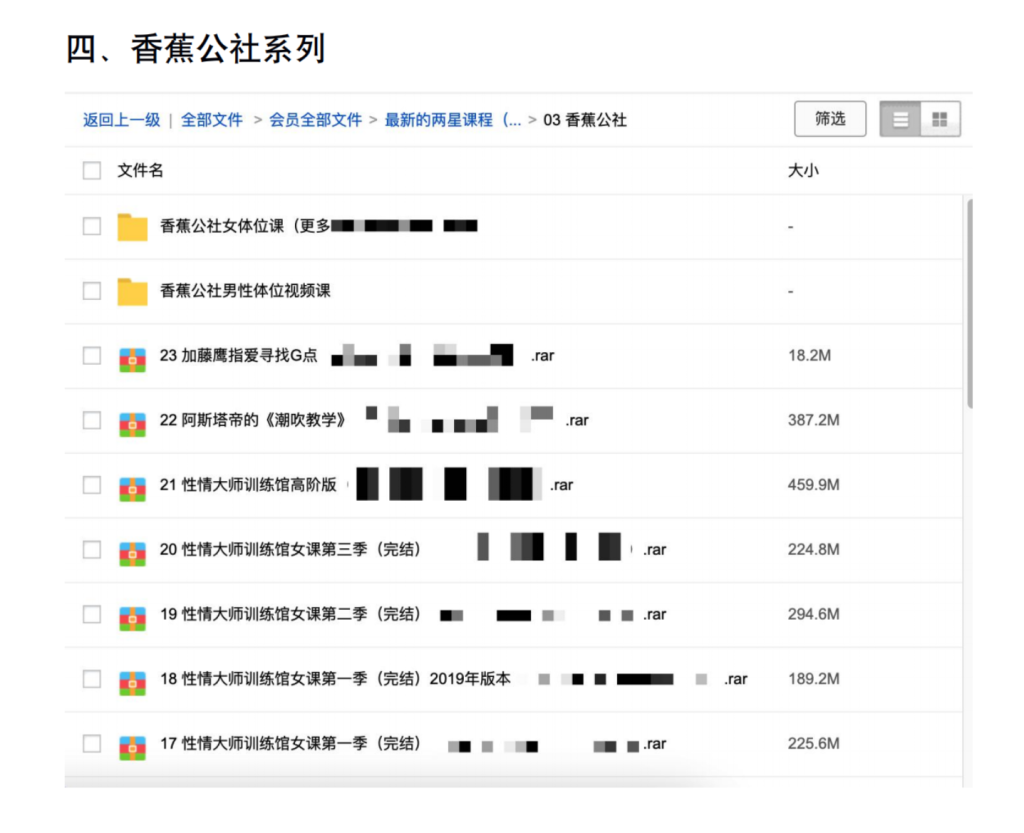Select checkbox for 20 性情大师训练馆女课第三季

pos(92,550)
